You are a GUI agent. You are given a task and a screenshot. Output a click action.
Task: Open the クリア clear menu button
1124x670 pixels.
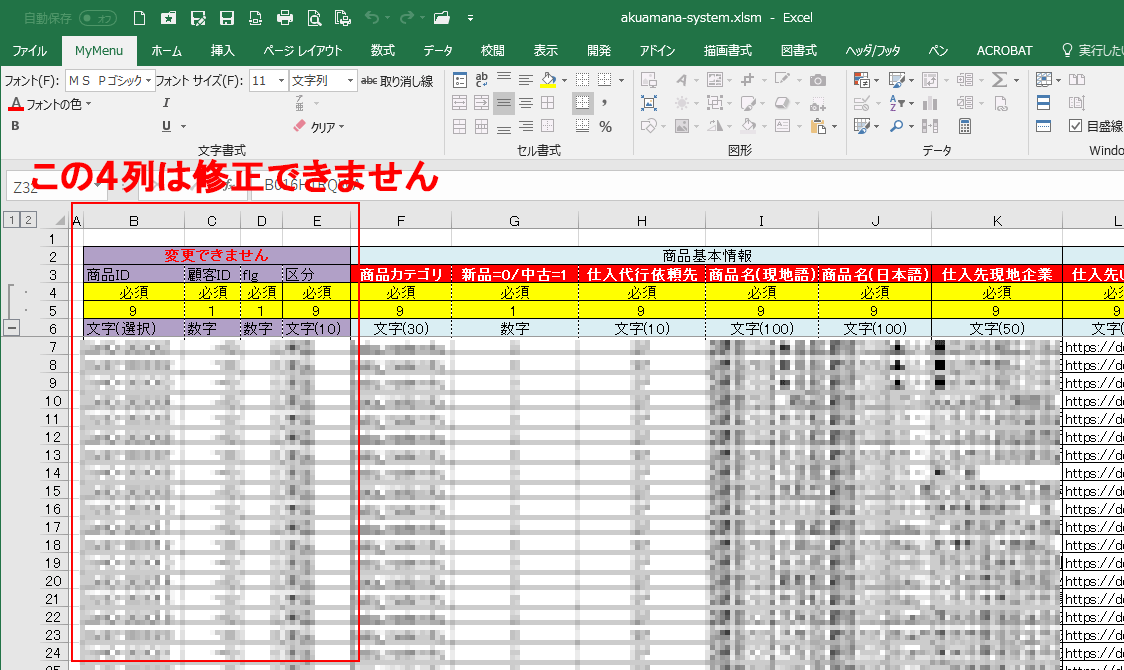pyautogui.click(x=319, y=127)
